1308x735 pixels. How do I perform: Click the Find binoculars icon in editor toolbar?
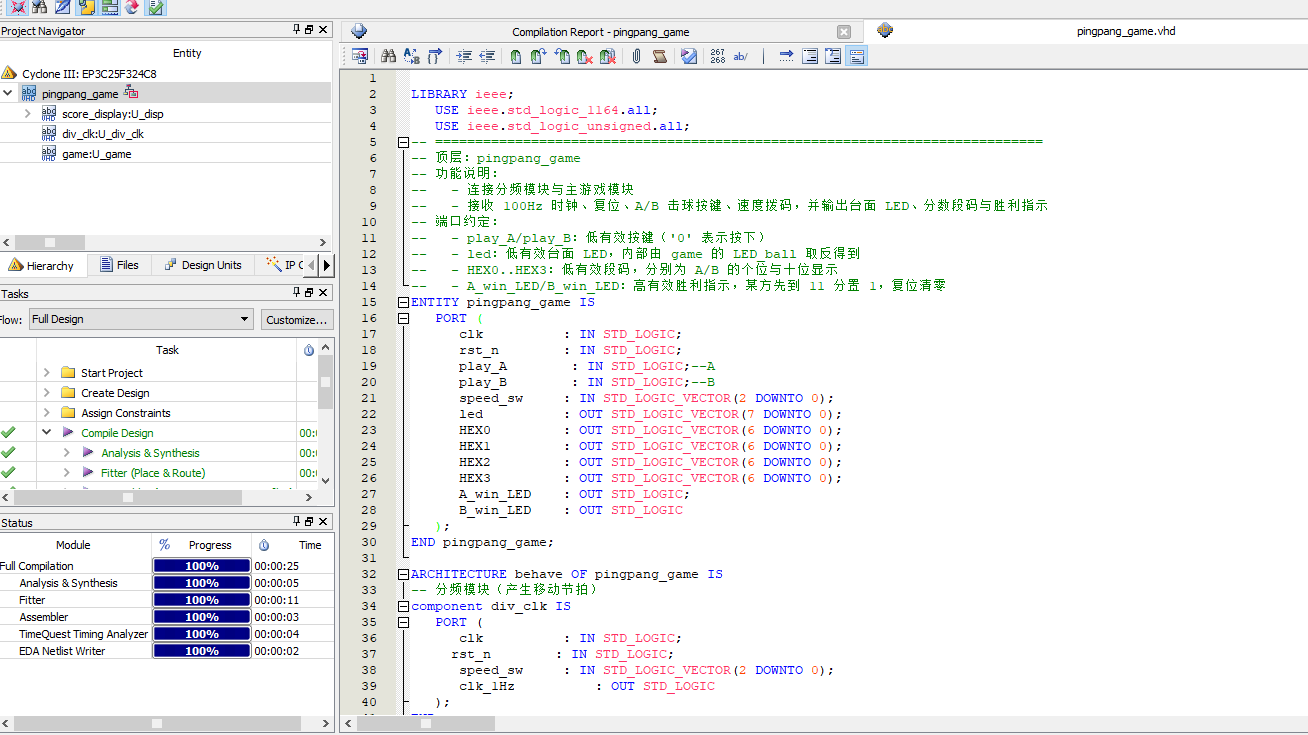pos(388,56)
